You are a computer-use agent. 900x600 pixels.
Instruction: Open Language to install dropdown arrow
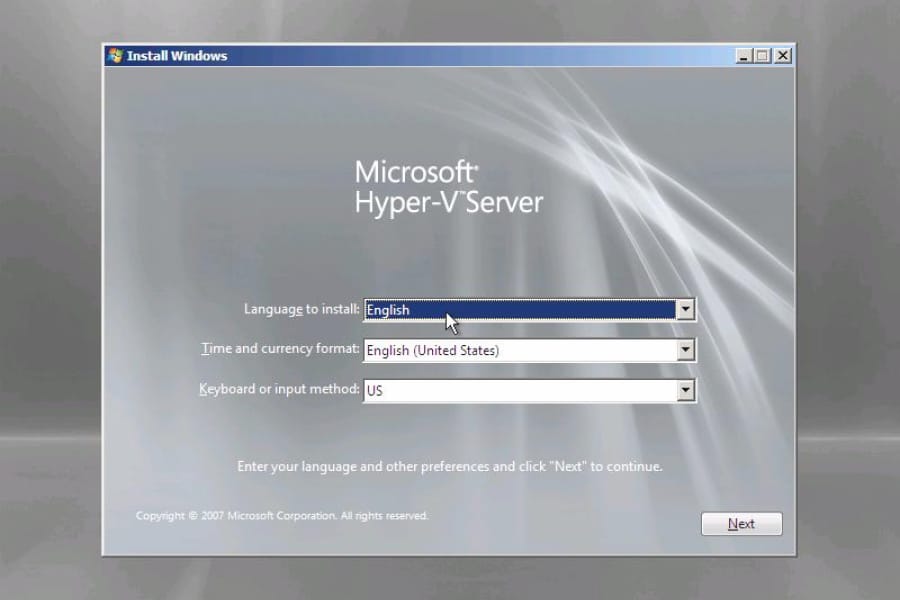[x=685, y=309]
